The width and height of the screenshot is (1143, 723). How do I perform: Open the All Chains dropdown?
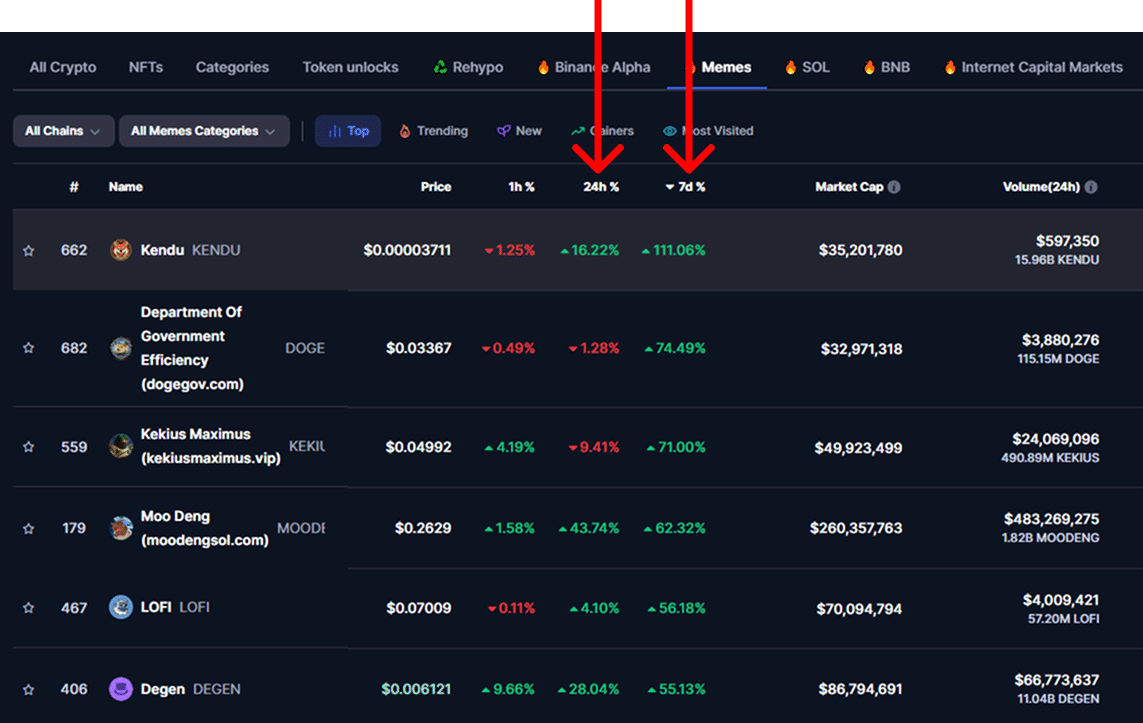[x=63, y=131]
